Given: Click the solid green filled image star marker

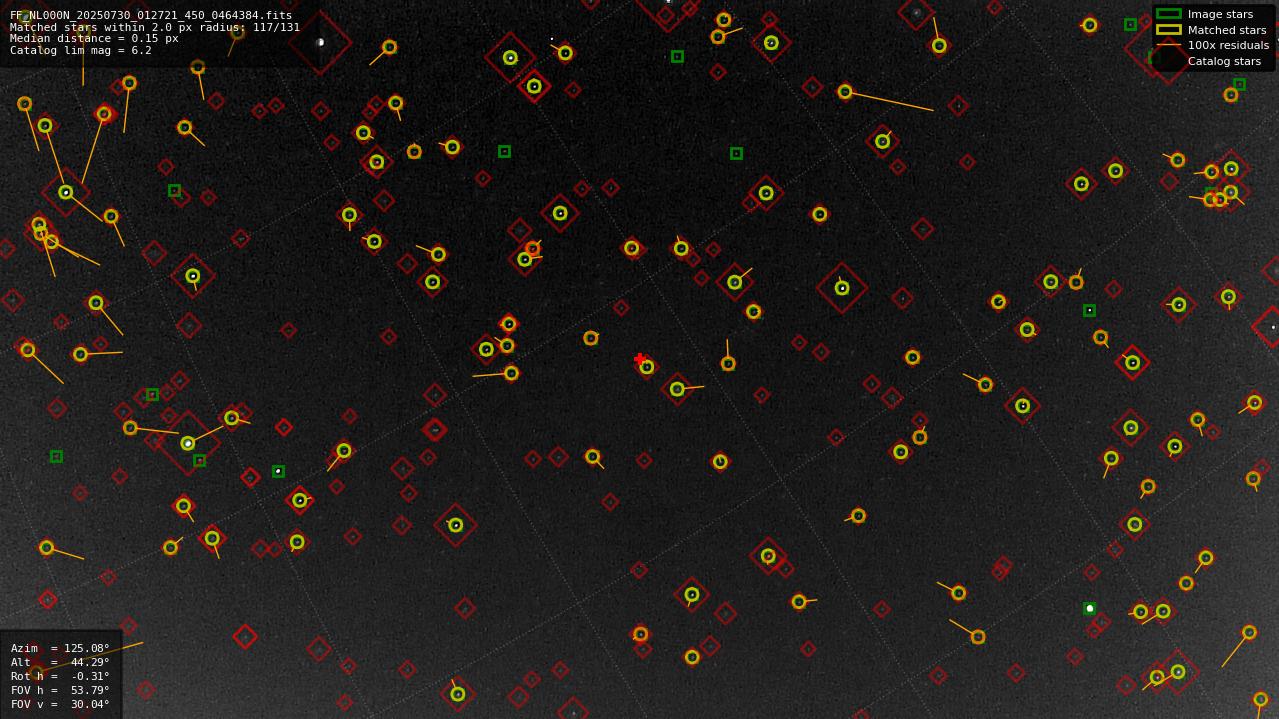Looking at the screenshot, I should (x=1089, y=608).
